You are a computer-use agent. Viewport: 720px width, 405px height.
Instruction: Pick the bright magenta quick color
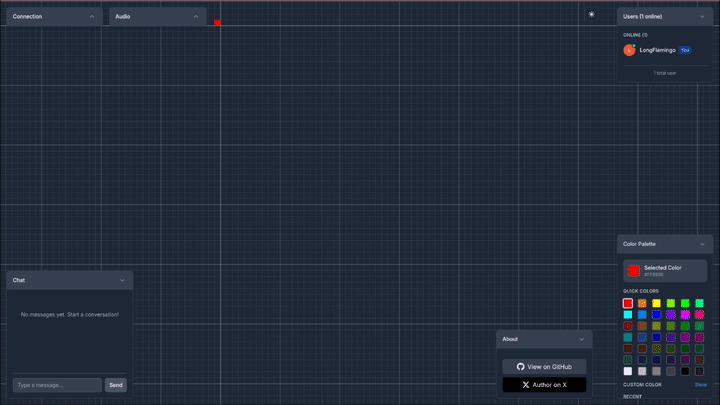pos(685,315)
